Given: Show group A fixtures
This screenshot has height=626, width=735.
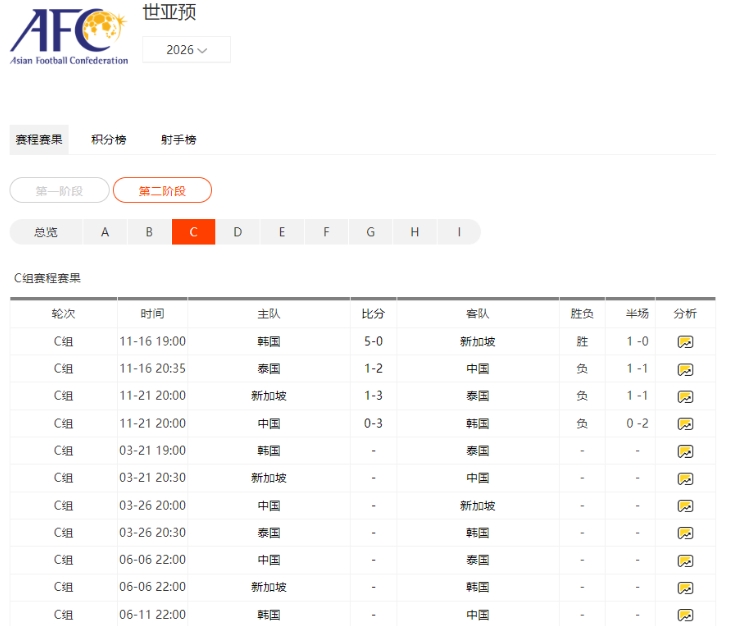Looking at the screenshot, I should 105,232.
